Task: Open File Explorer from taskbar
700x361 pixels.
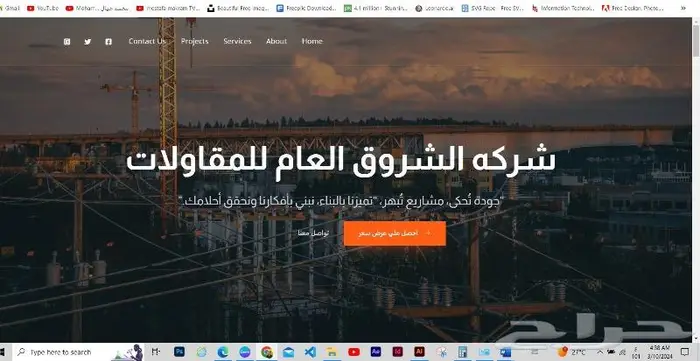Action: [331, 352]
